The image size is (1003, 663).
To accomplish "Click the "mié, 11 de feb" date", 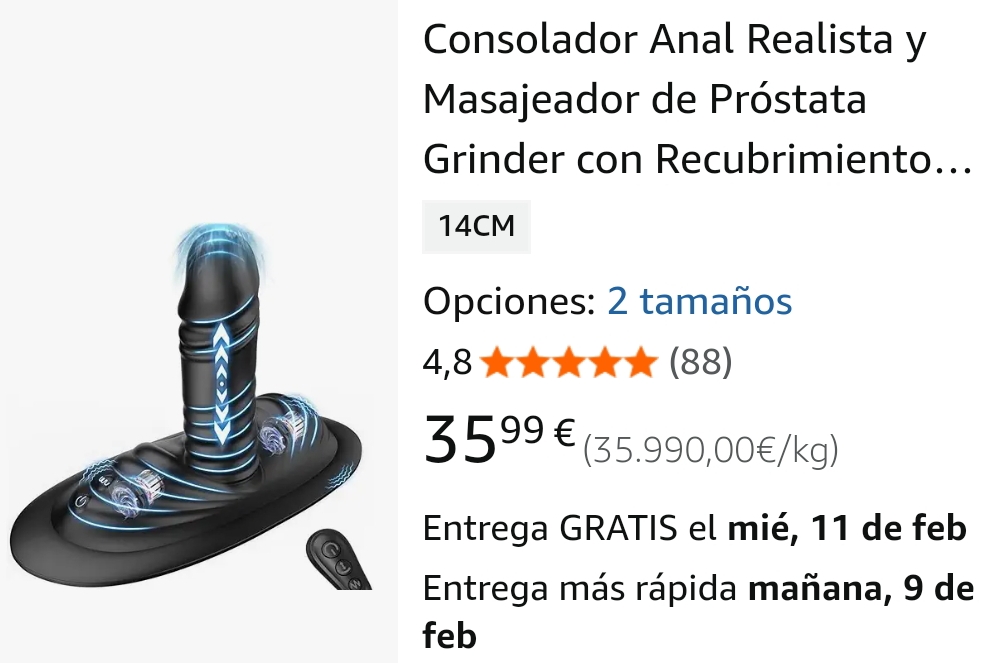I will tap(847, 529).
